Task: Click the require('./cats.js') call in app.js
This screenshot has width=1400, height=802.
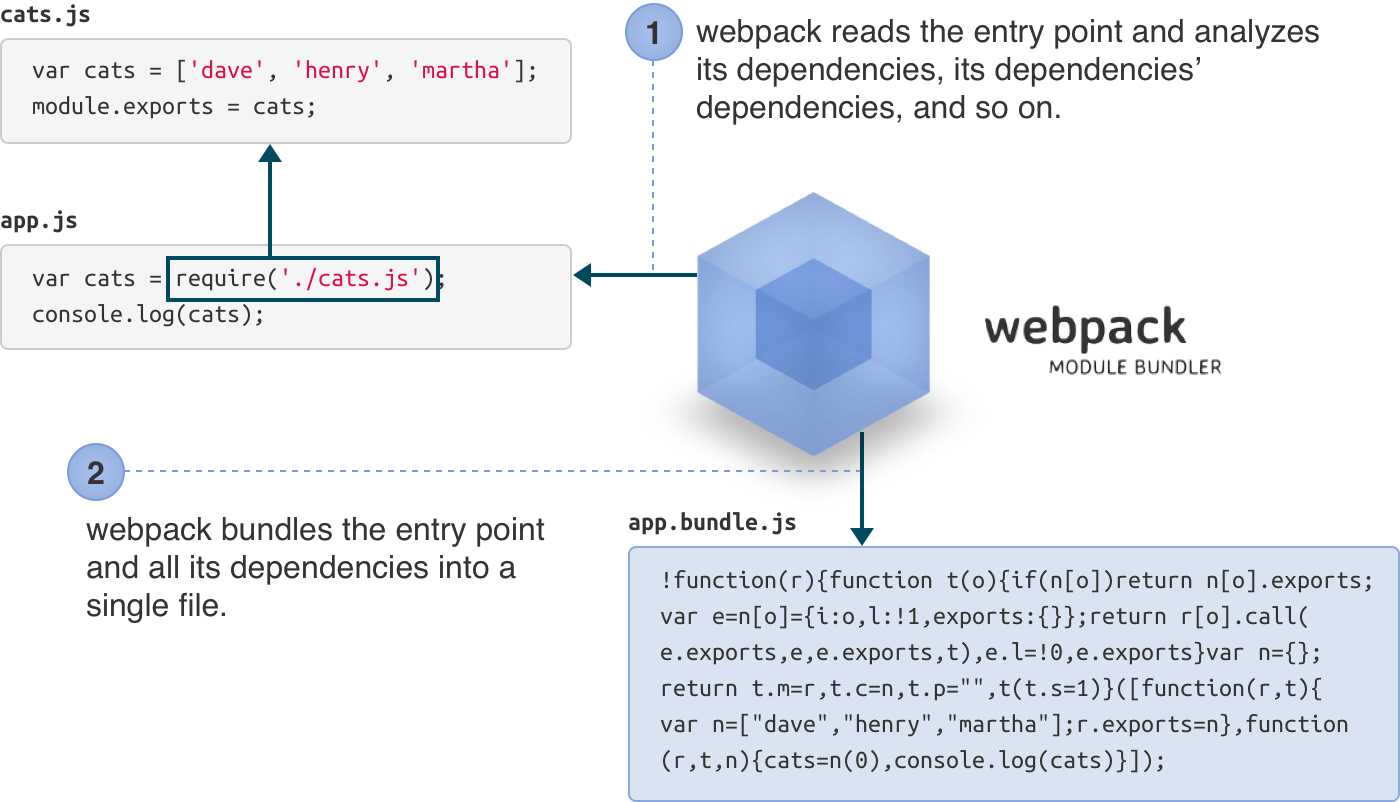Action: tap(303, 278)
